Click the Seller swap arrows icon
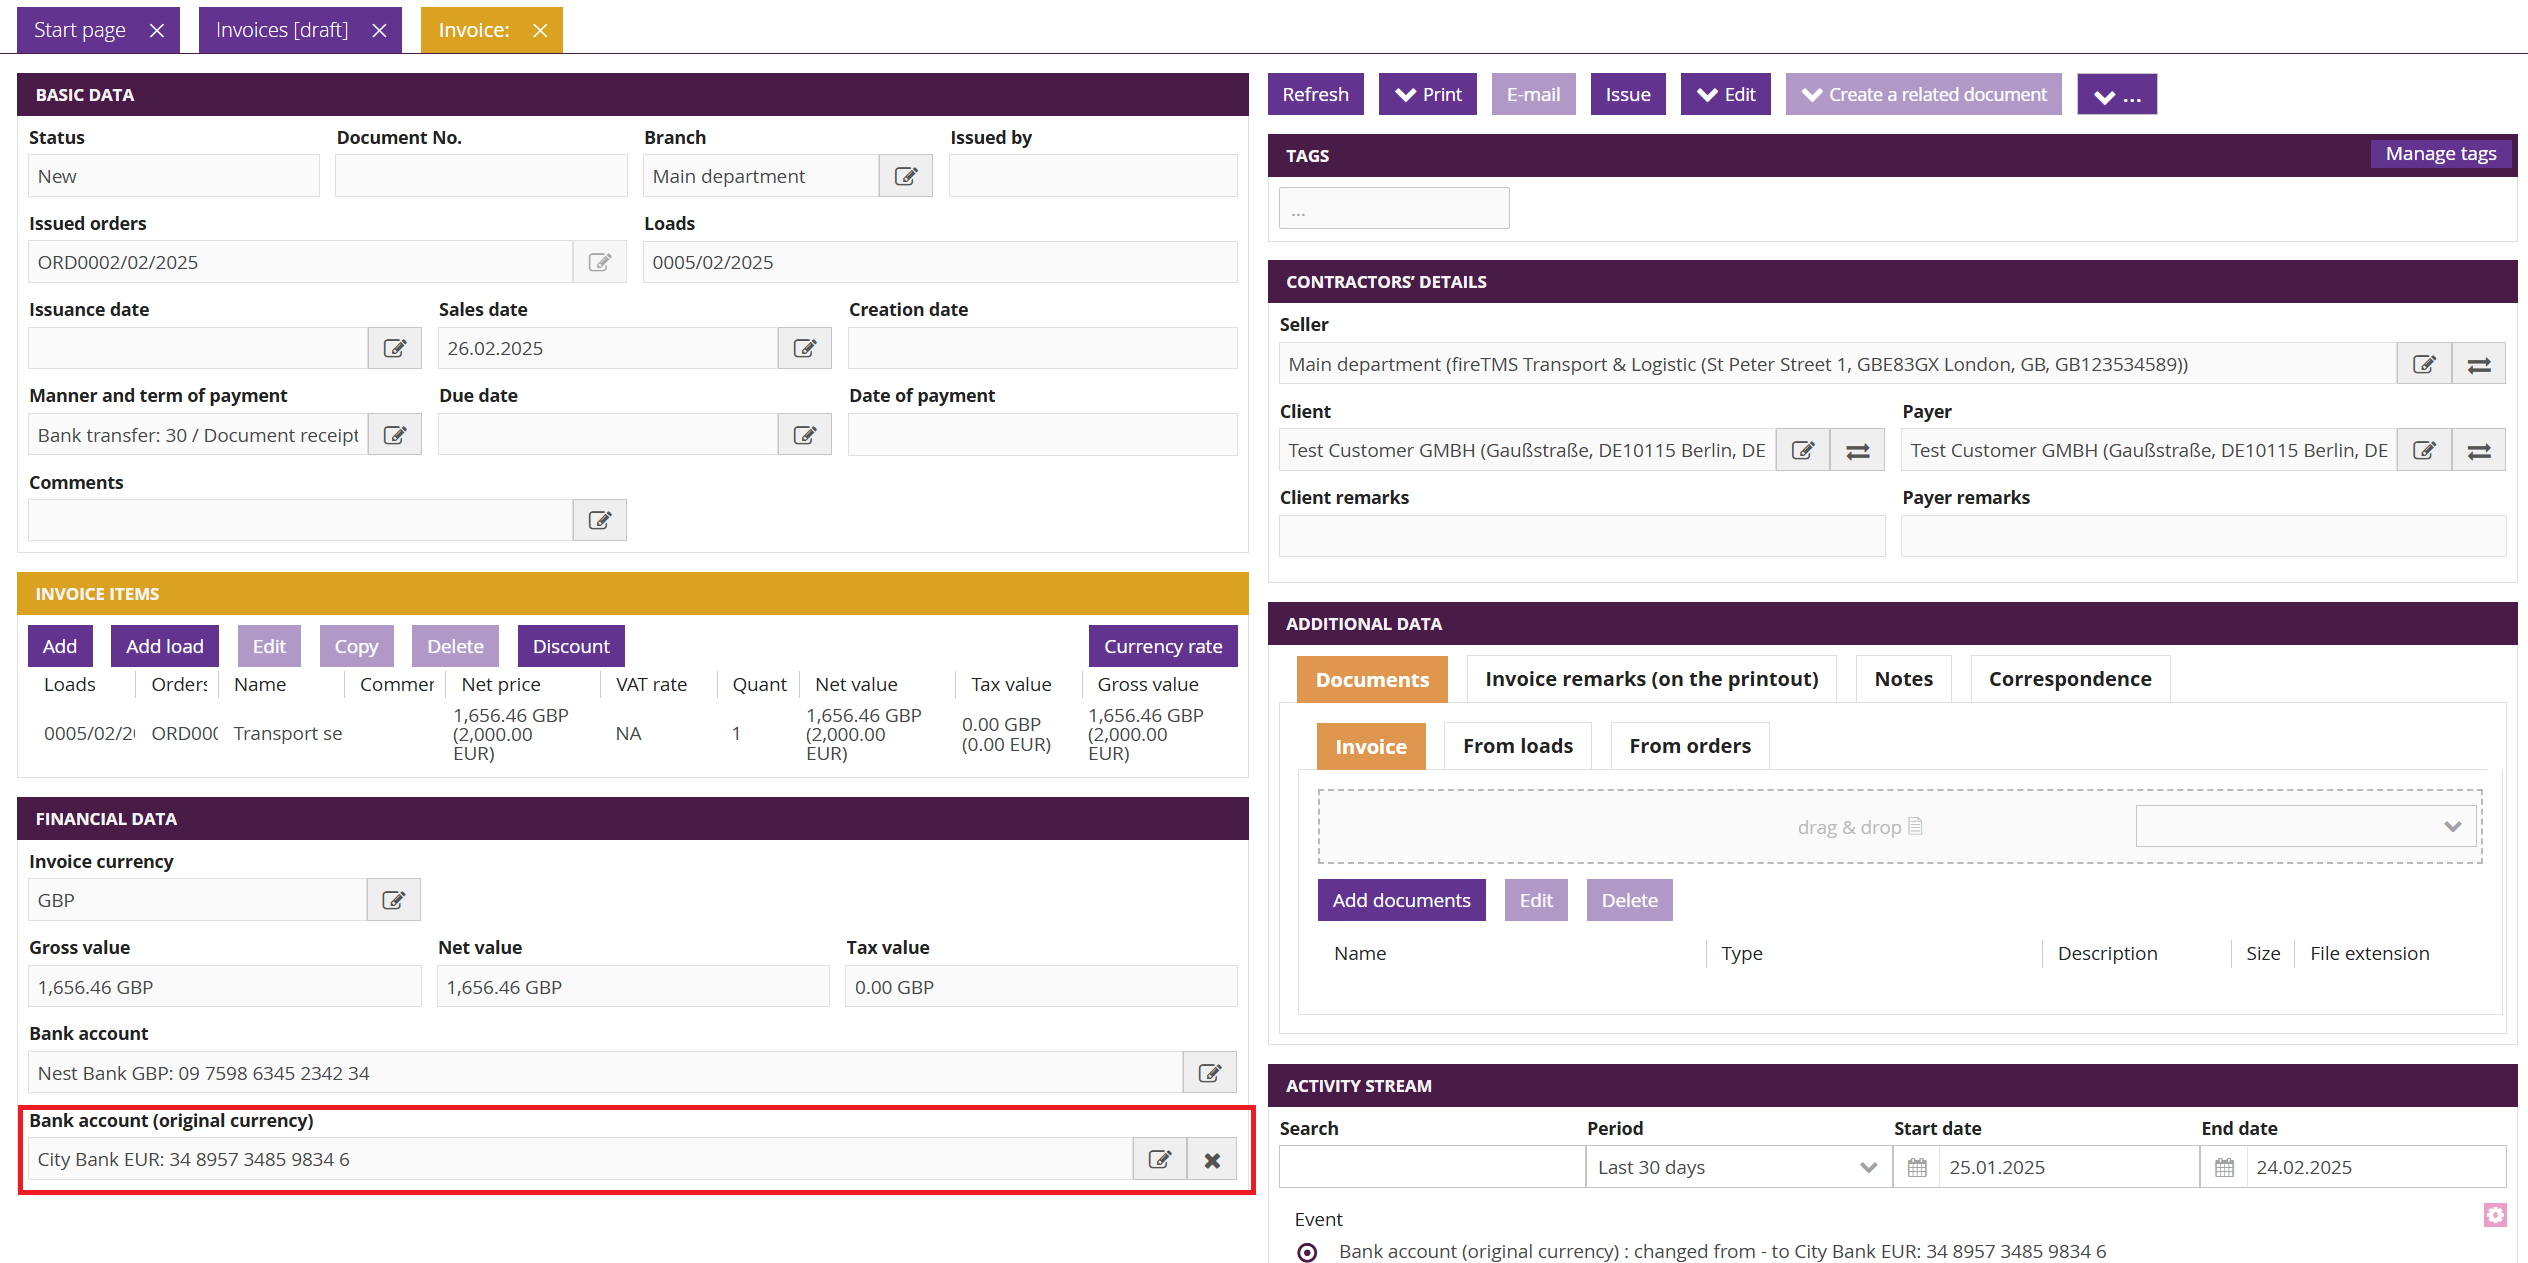 pyautogui.click(x=2478, y=365)
